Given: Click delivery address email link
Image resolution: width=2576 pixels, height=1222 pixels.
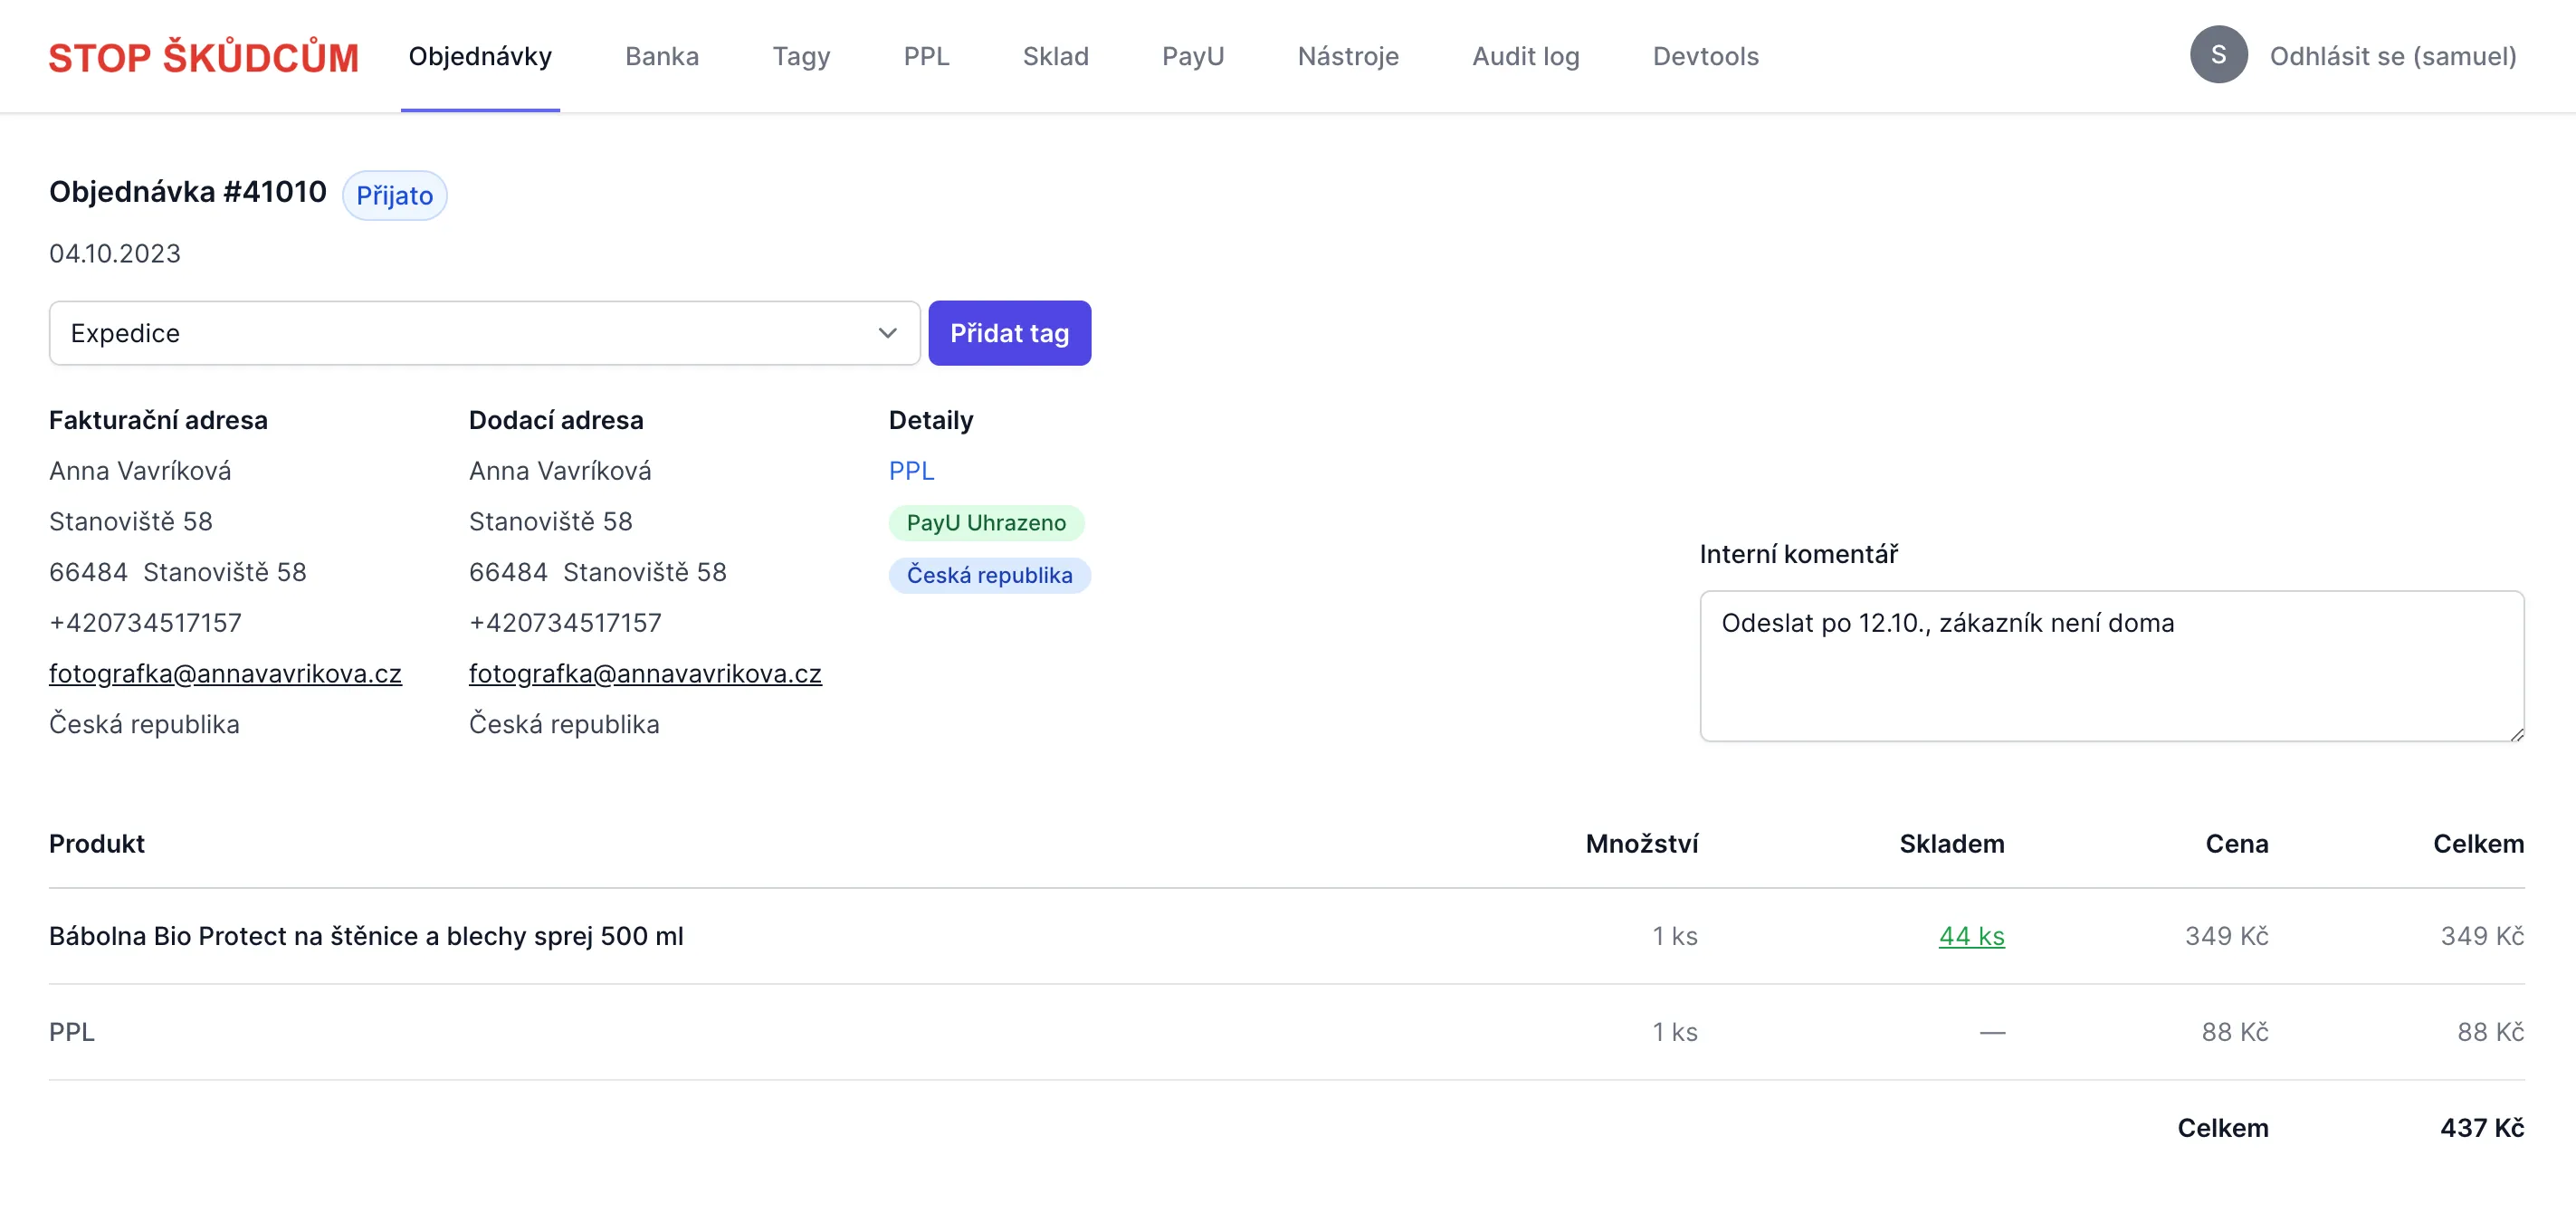Looking at the screenshot, I should point(645,674).
